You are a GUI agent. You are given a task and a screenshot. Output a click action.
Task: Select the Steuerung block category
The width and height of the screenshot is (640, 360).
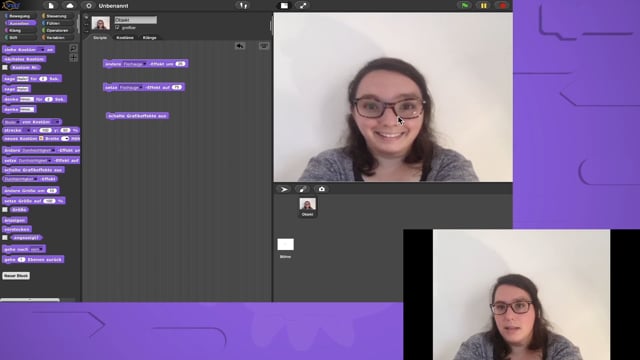click(57, 16)
